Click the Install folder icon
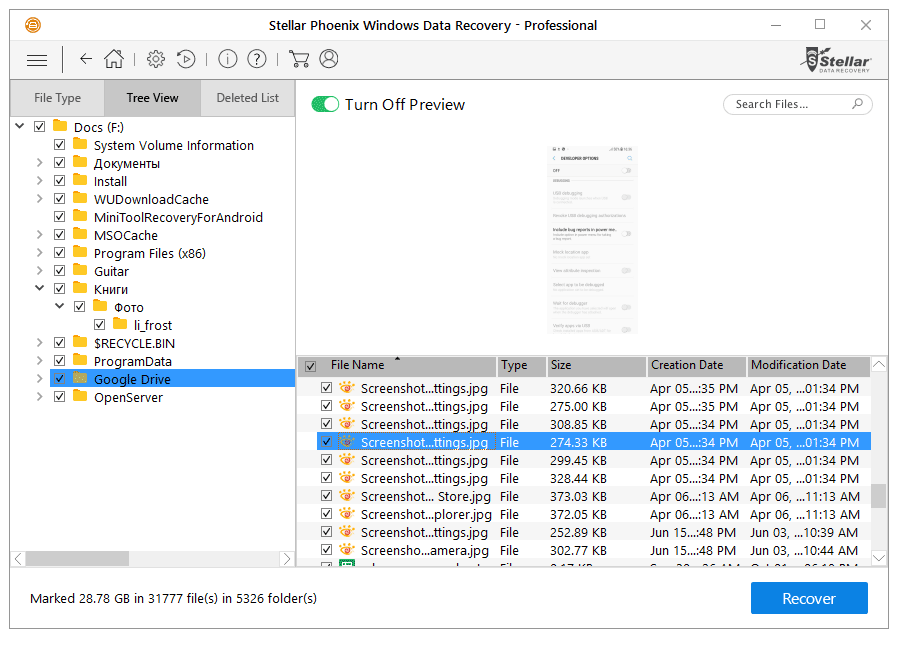Viewport: 902px width, 646px height. 80,180
